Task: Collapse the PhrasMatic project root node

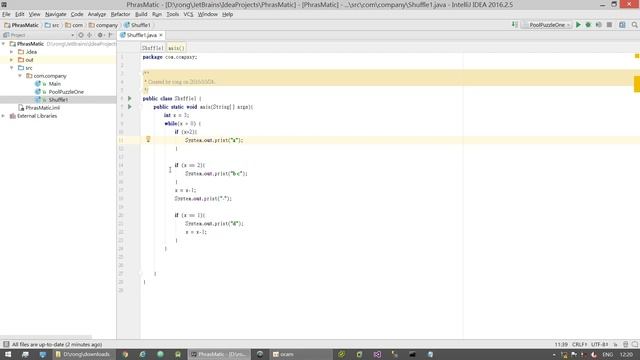Action: [x=4, y=44]
